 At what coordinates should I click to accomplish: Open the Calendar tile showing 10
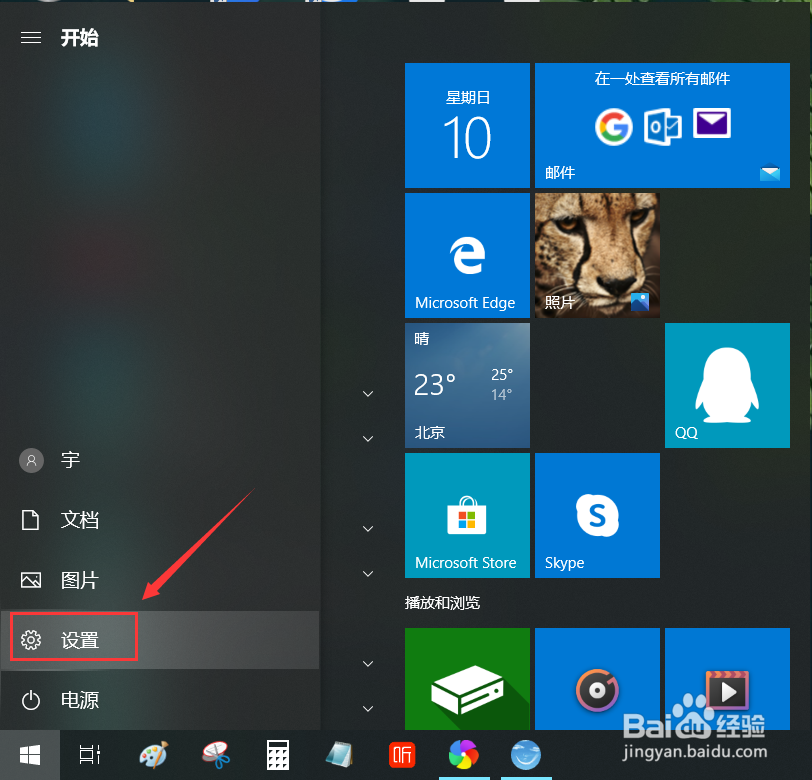pyautogui.click(x=467, y=125)
